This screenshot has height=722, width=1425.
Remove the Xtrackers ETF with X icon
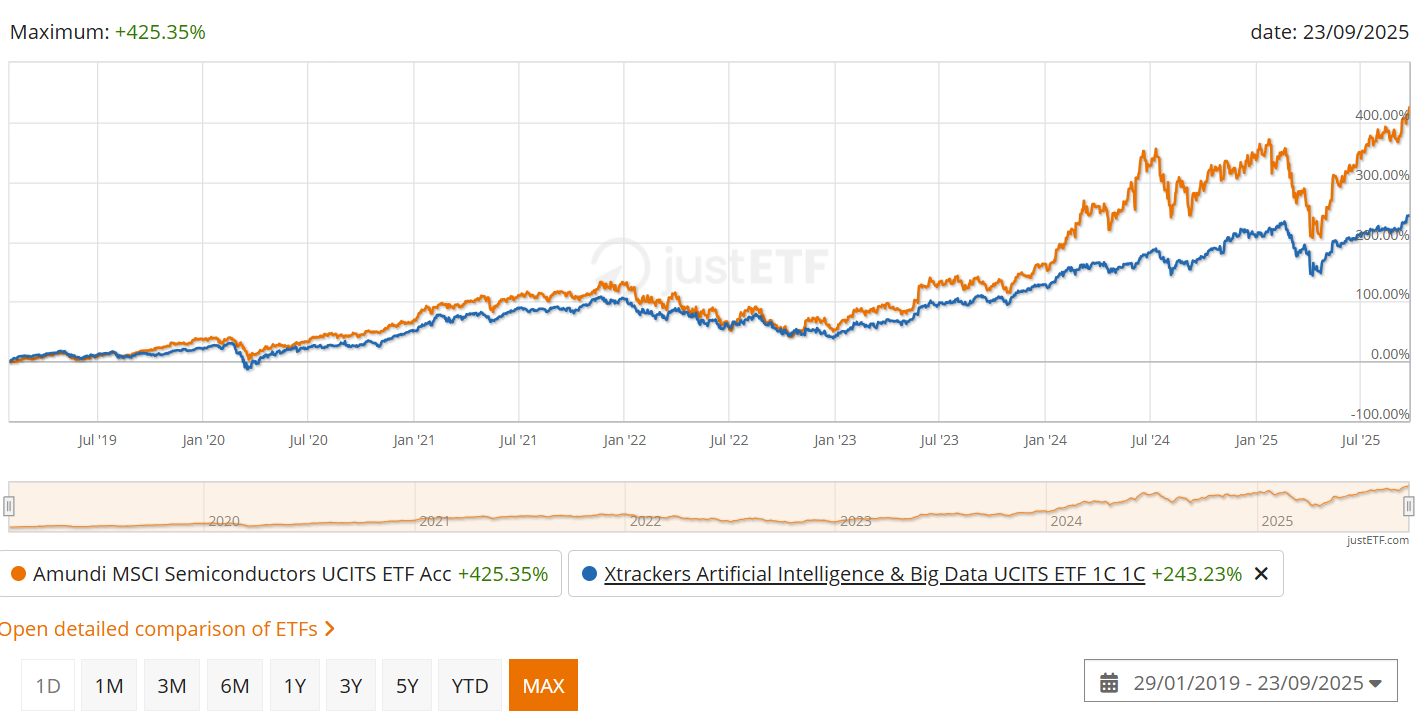[x=1261, y=574]
